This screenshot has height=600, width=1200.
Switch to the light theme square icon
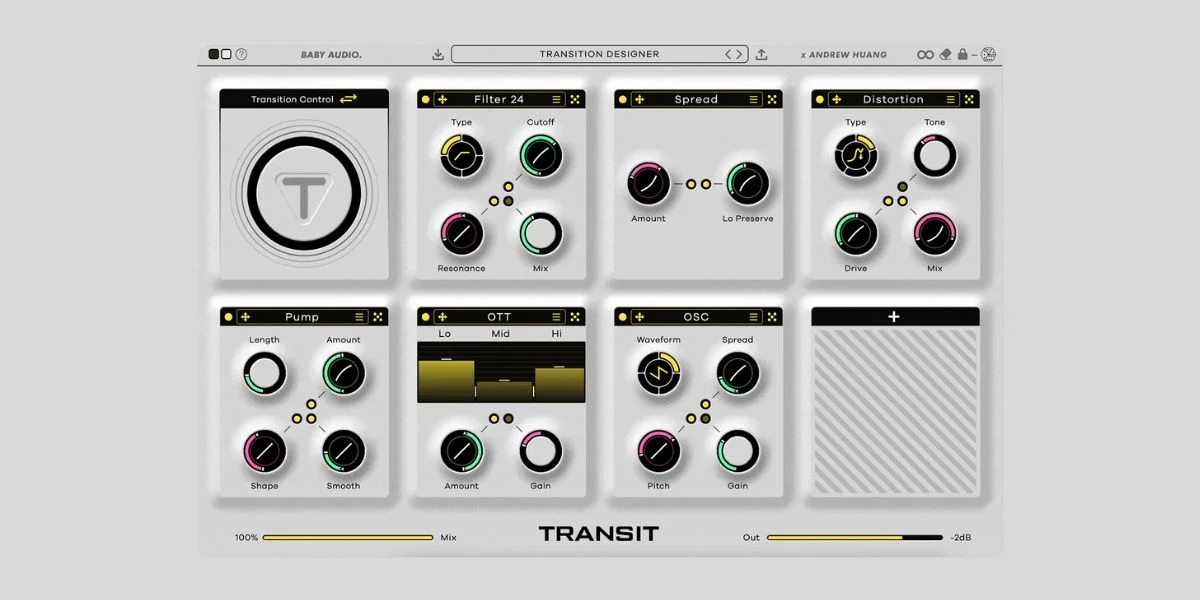pos(226,54)
